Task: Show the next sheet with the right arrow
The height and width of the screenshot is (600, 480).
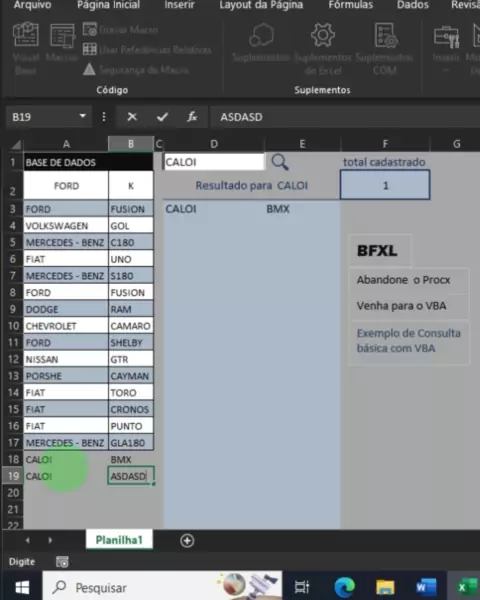Action: point(50,540)
